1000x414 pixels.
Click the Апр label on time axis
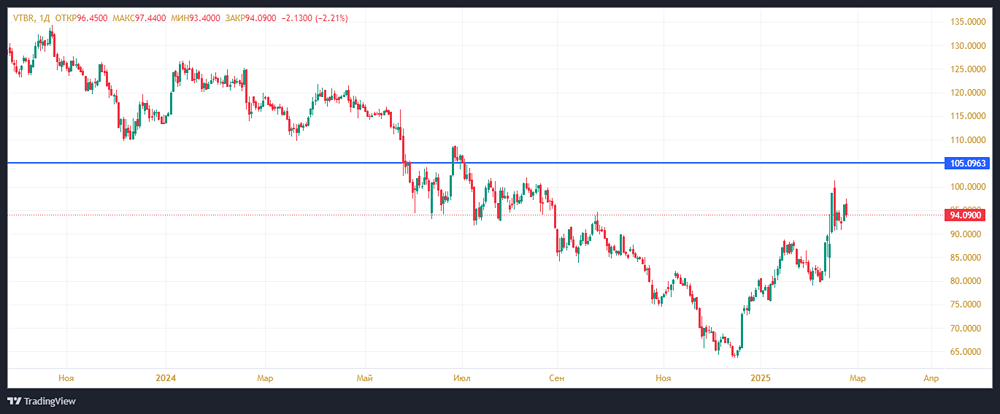pos(930,379)
